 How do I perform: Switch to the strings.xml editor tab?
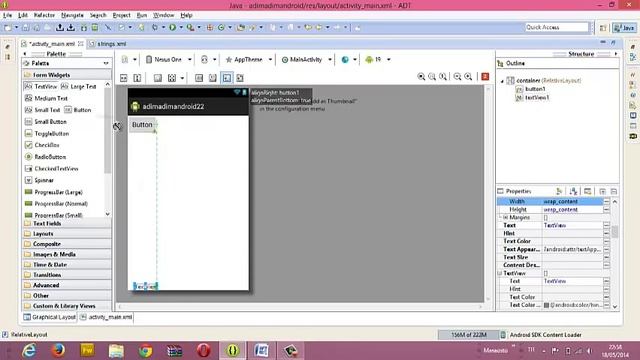coord(108,44)
